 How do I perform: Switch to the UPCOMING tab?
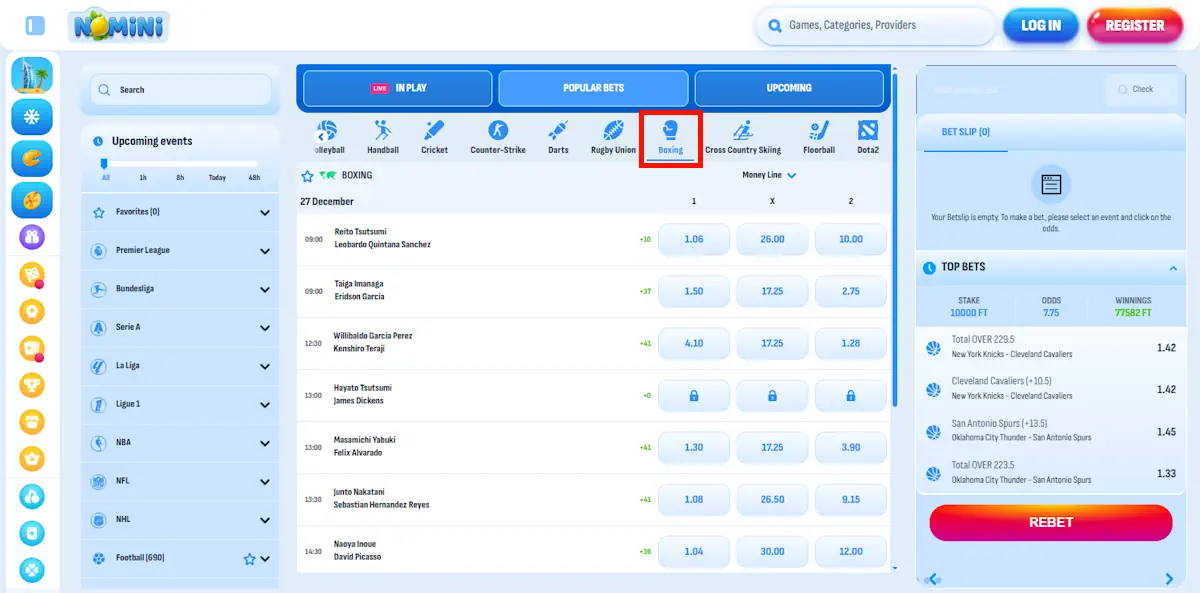pyautogui.click(x=789, y=88)
